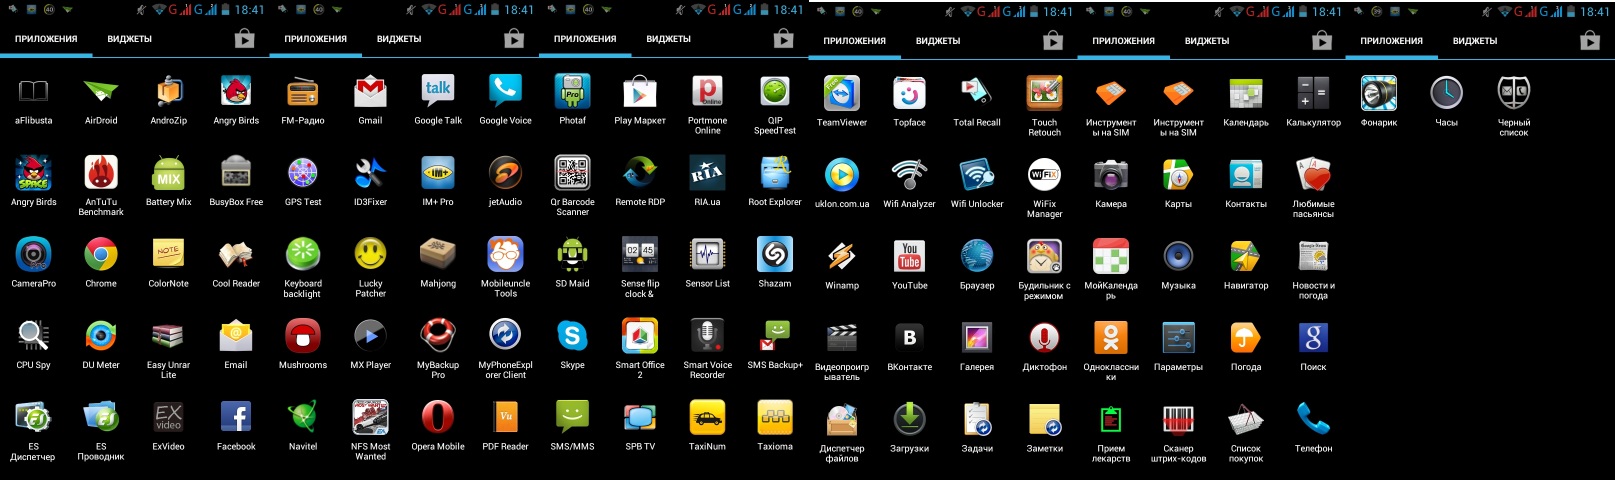Launch the Gmail app
The width and height of the screenshot is (1615, 480).
(370, 93)
